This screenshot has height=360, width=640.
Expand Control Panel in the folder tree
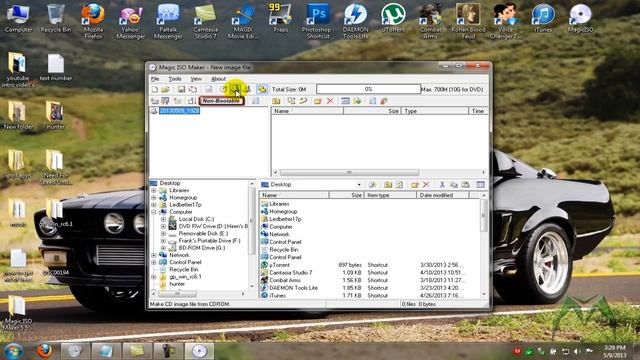pyautogui.click(x=154, y=262)
